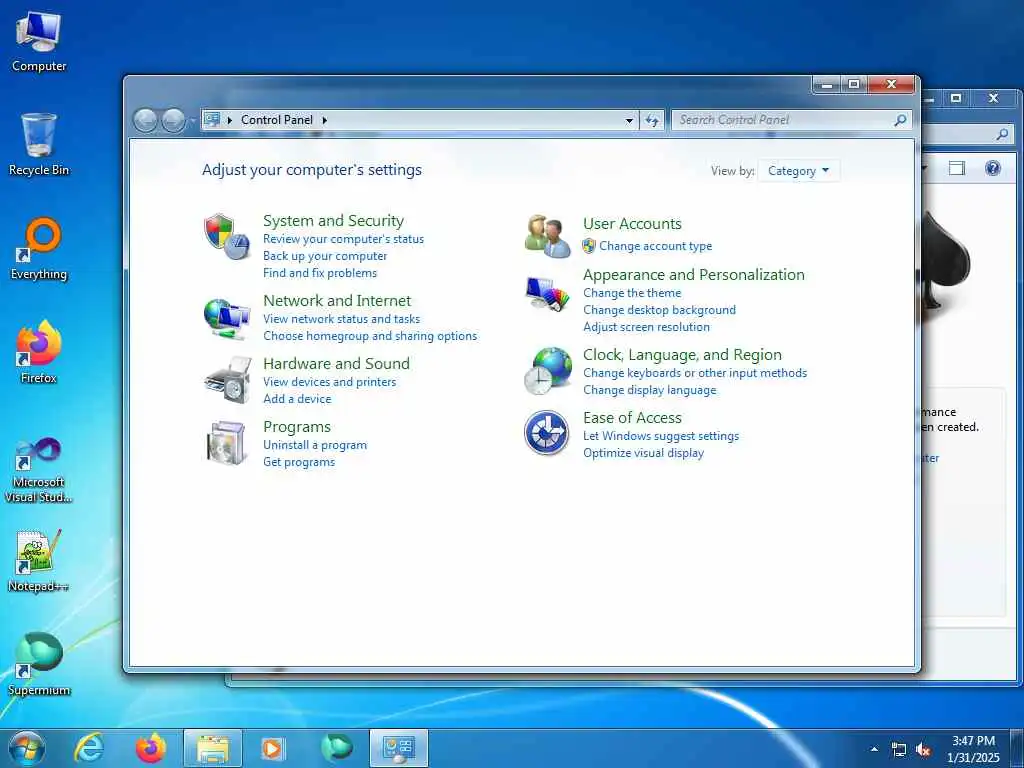Open Windows Media Player from the taskbar

point(272,748)
